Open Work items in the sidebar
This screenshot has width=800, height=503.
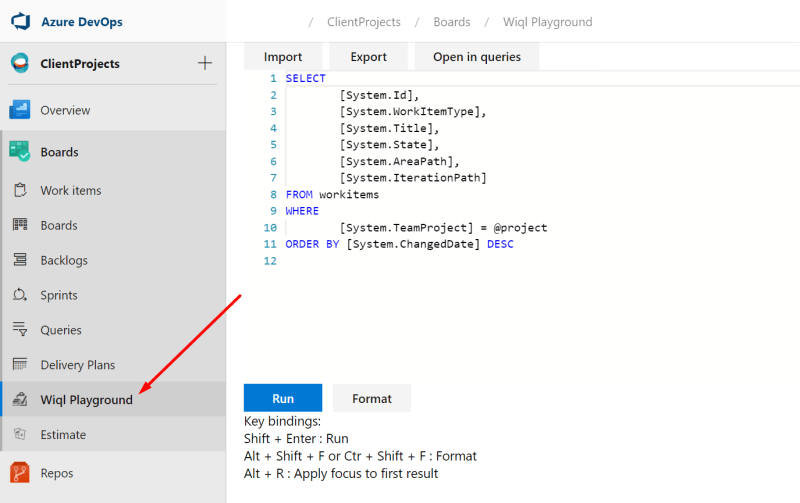point(71,190)
